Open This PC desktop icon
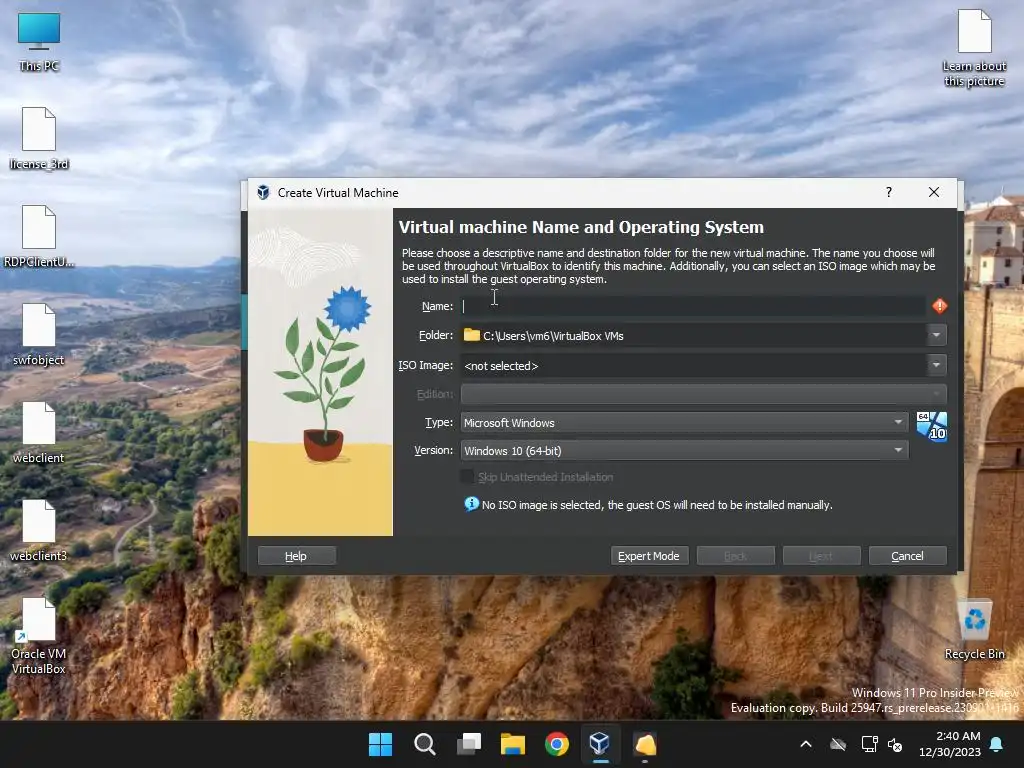The image size is (1024, 768). point(39,40)
